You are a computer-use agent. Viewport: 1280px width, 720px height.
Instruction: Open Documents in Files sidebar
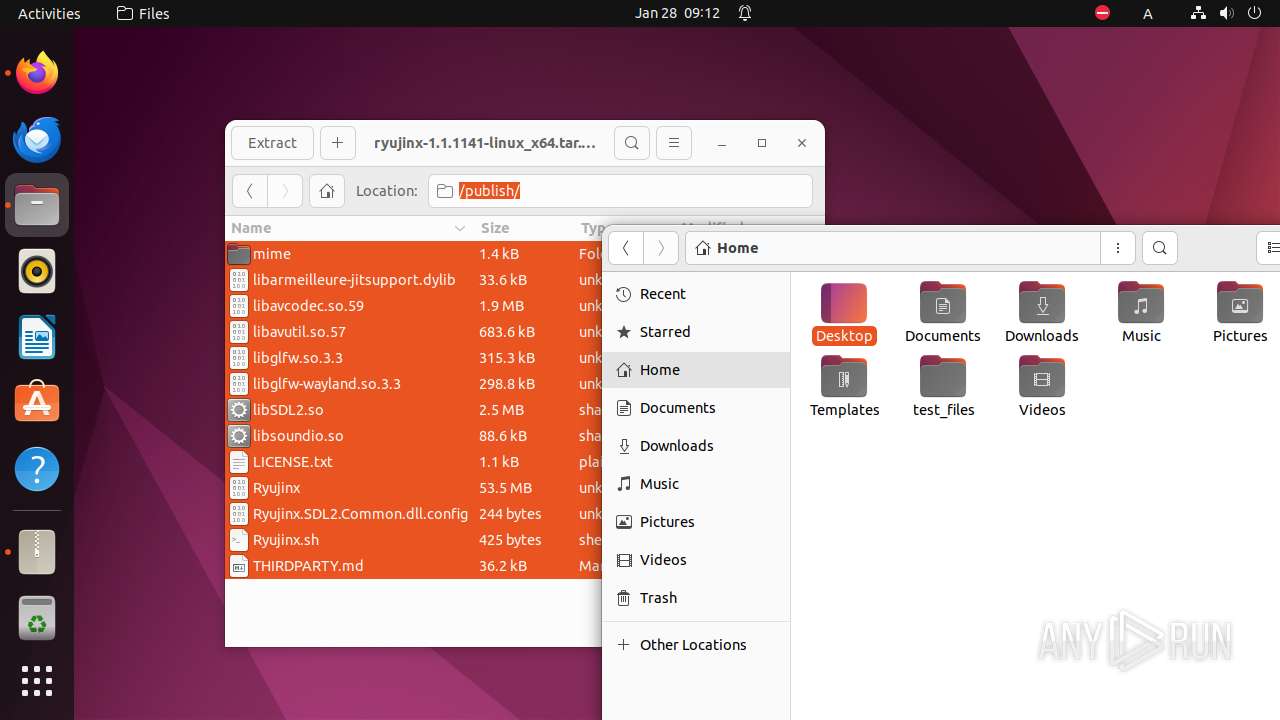[696, 408]
